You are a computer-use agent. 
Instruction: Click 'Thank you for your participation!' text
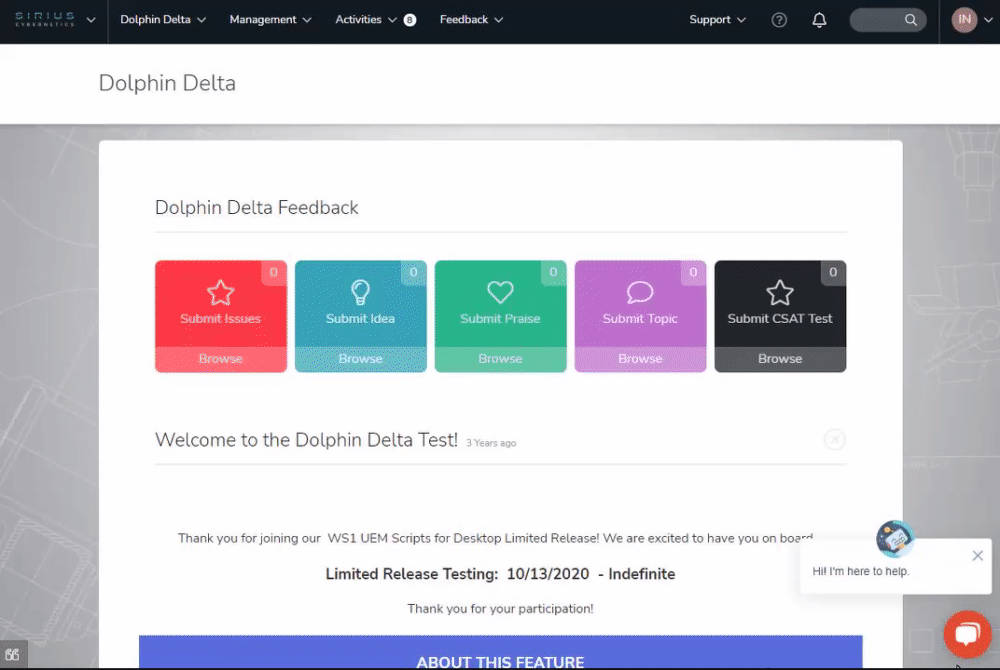point(500,609)
